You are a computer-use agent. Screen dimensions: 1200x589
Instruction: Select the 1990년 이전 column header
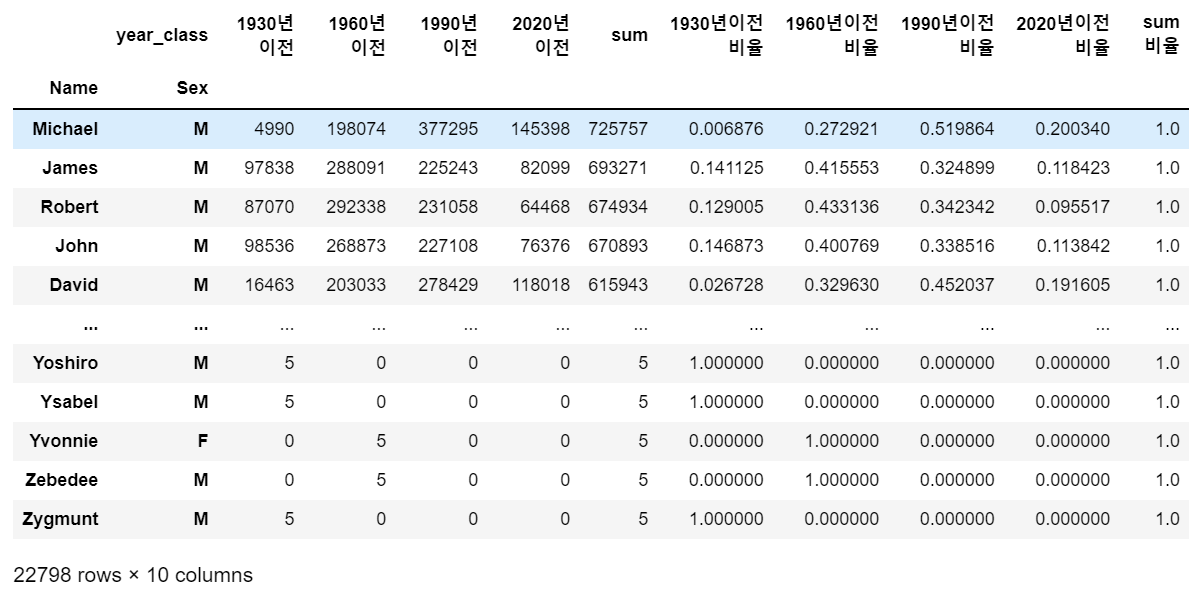point(449,35)
